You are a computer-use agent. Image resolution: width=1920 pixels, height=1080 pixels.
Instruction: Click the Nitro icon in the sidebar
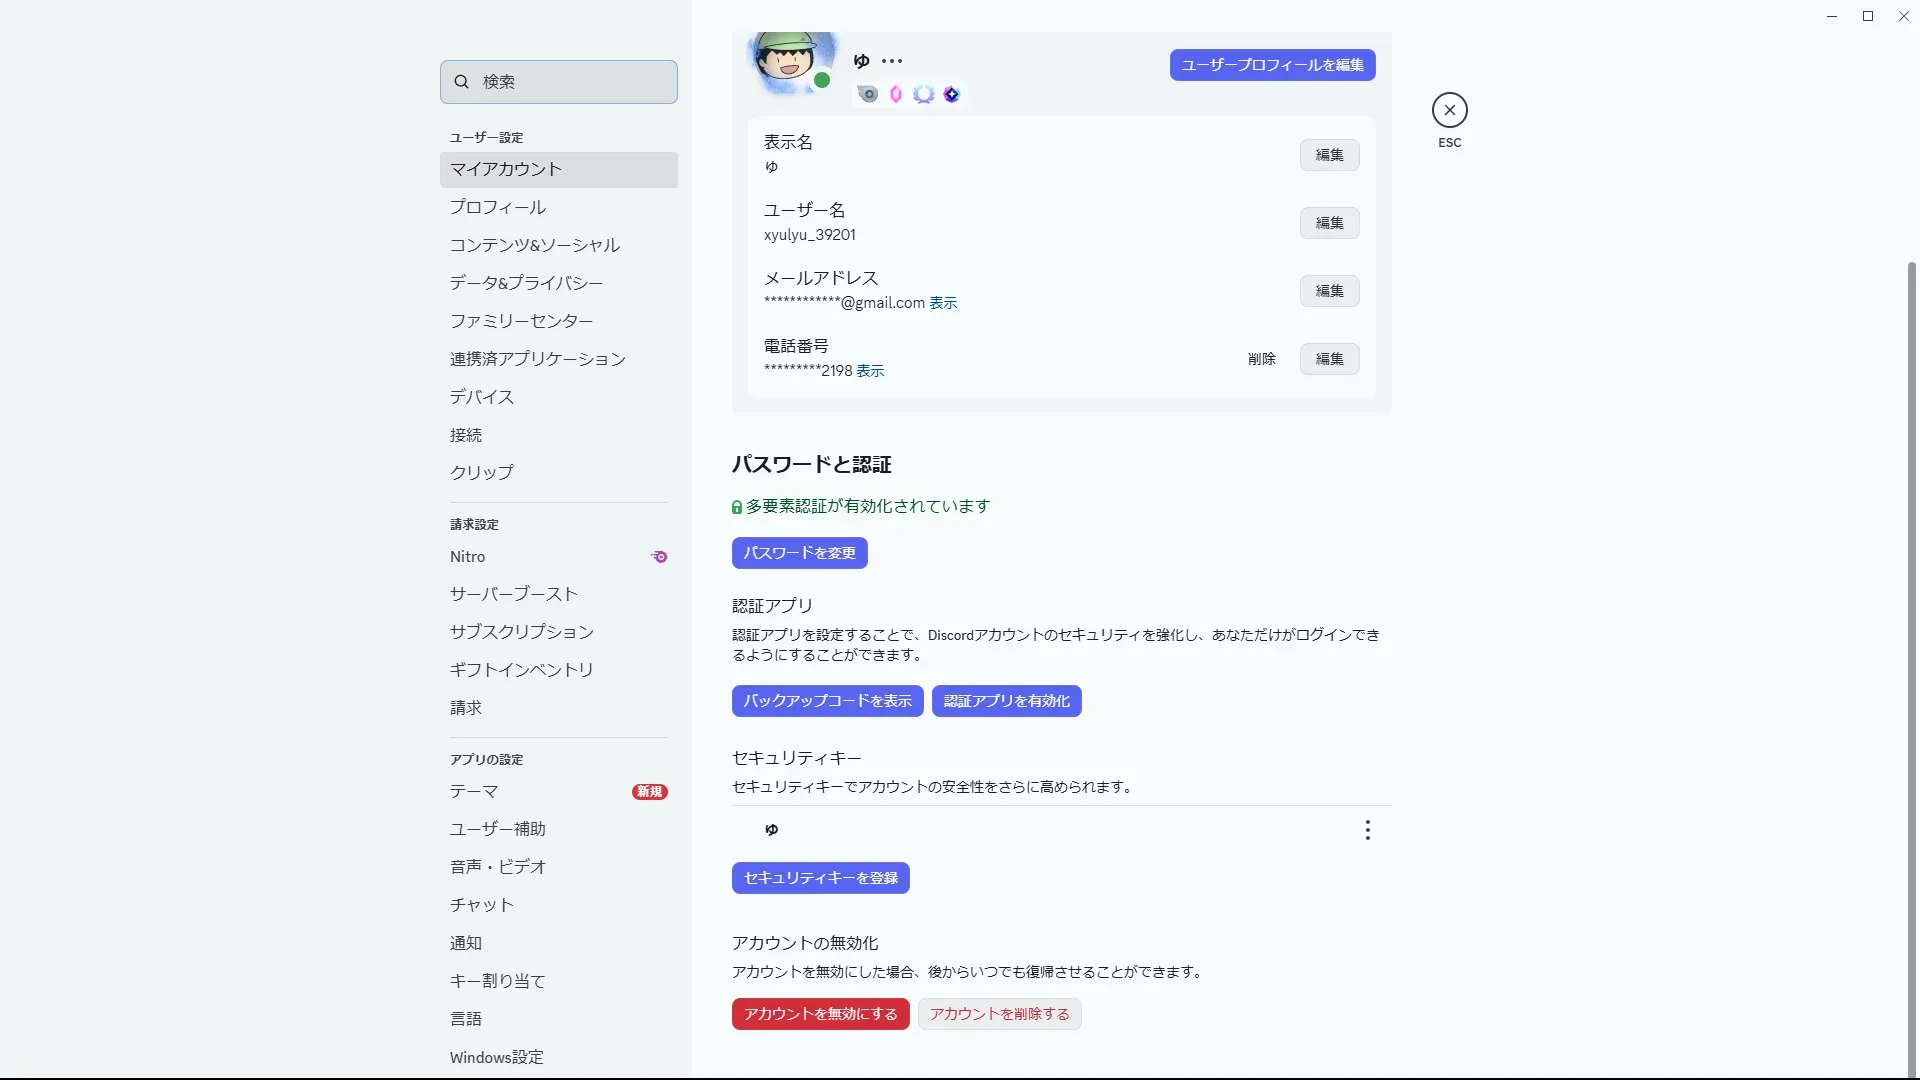(x=659, y=557)
